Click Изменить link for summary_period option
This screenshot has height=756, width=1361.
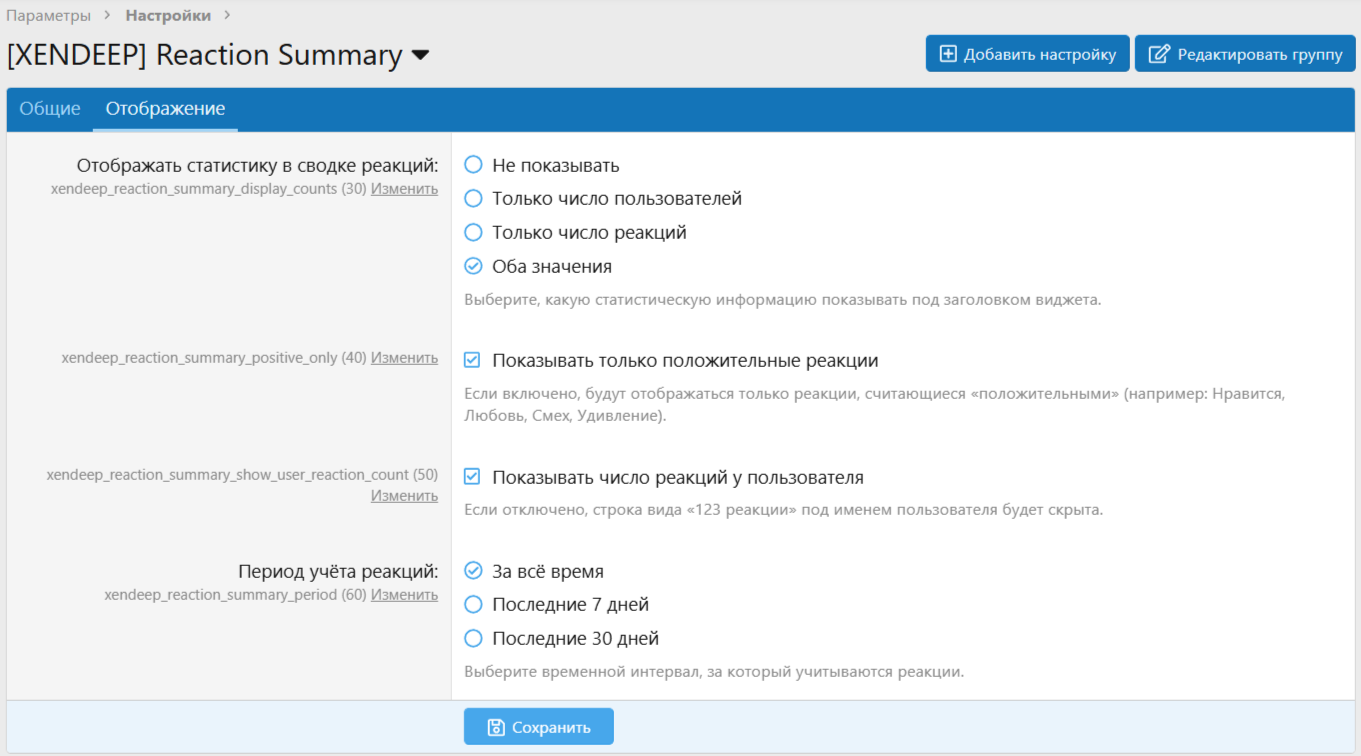click(404, 594)
